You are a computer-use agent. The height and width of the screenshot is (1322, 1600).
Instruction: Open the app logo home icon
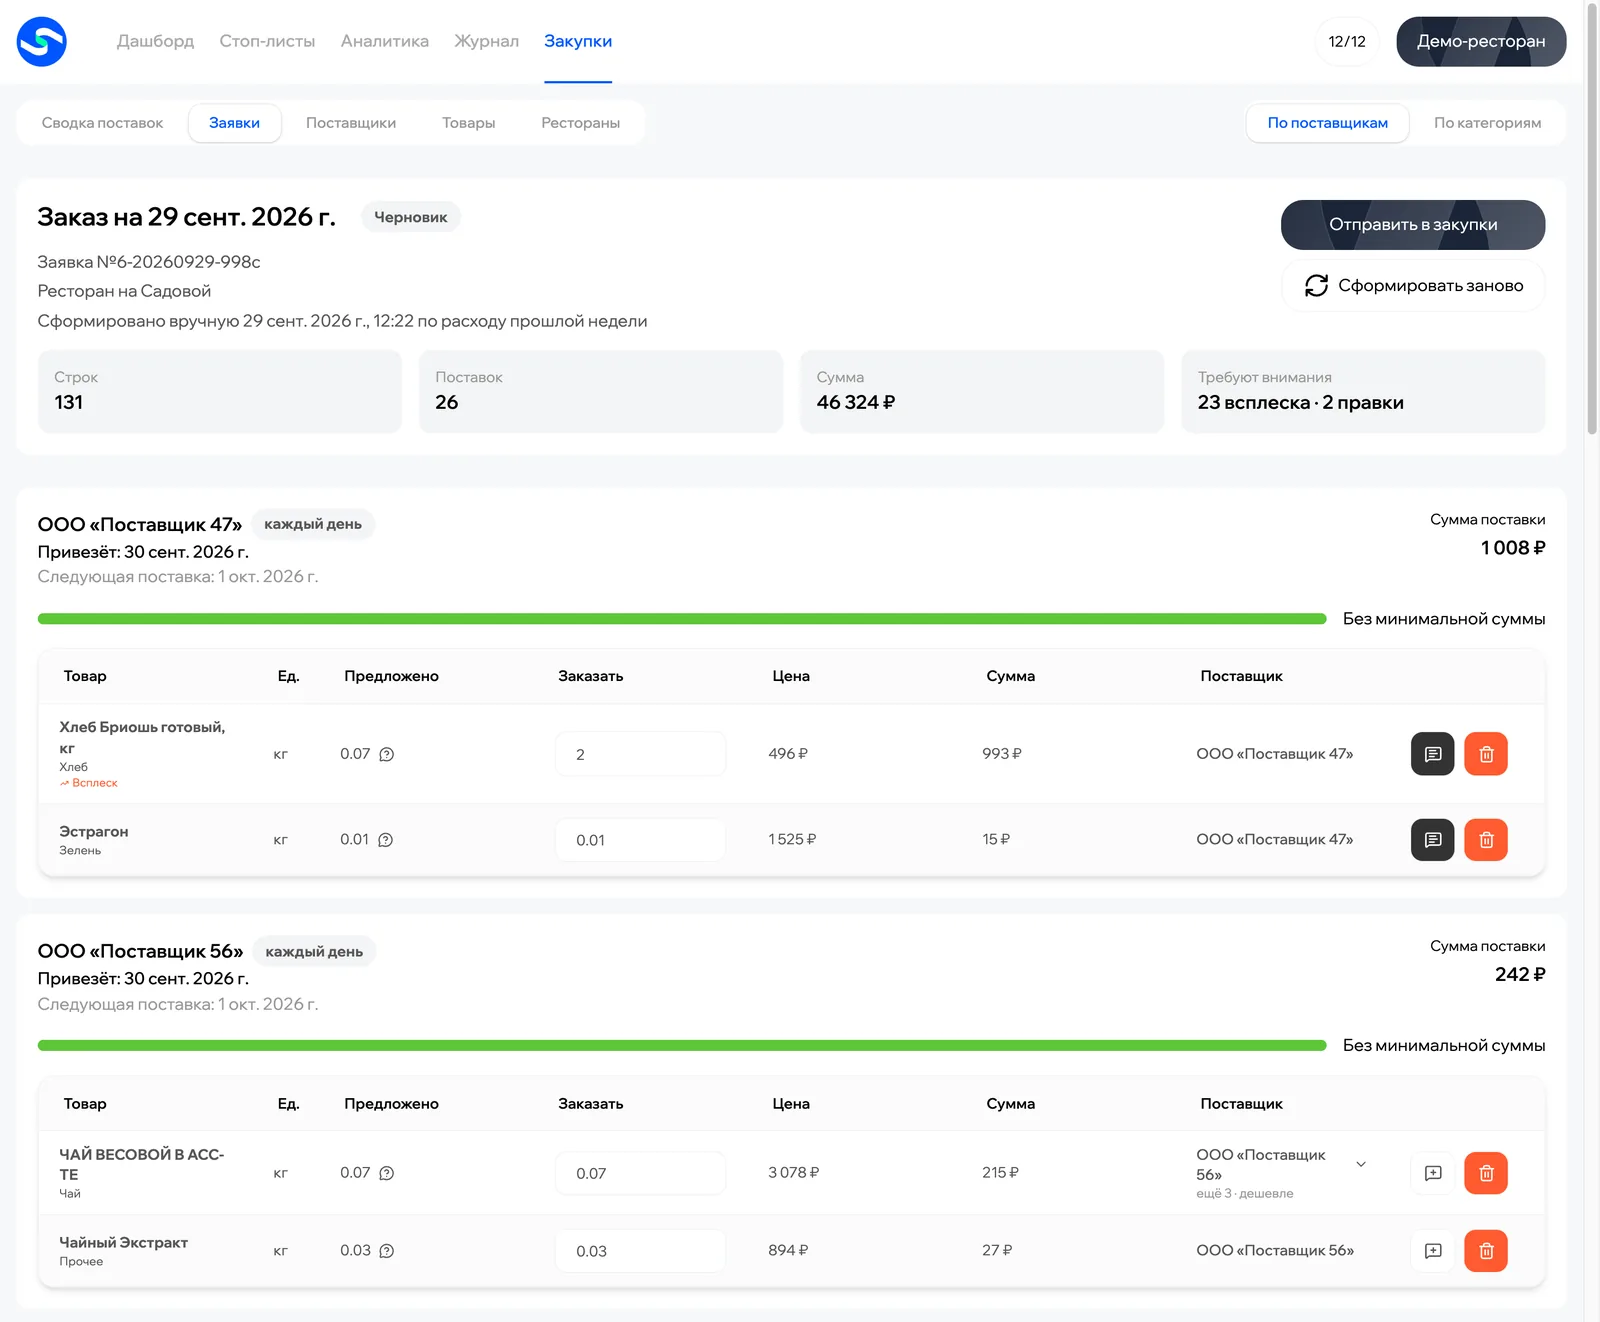(42, 42)
